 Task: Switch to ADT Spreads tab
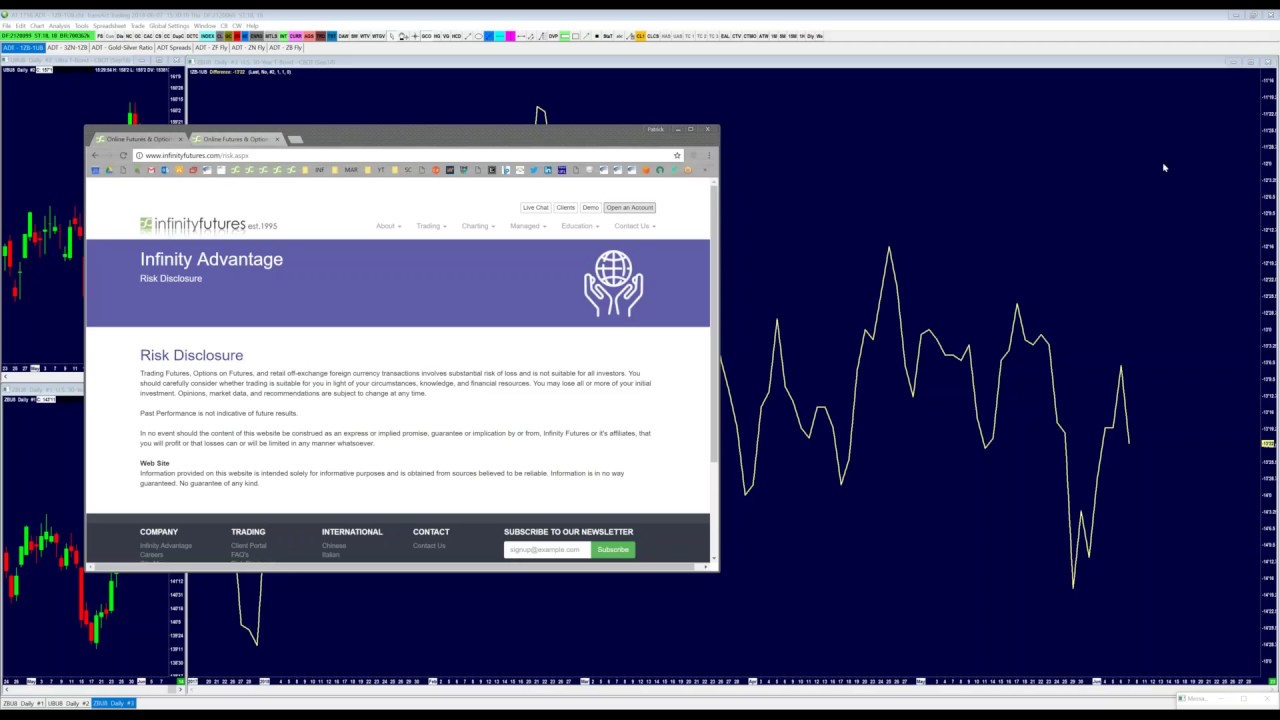[x=174, y=48]
